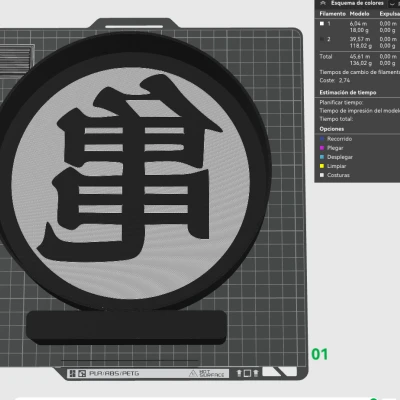The image size is (400, 400).
Task: Click the Tiempo total label
Action: 336,119
